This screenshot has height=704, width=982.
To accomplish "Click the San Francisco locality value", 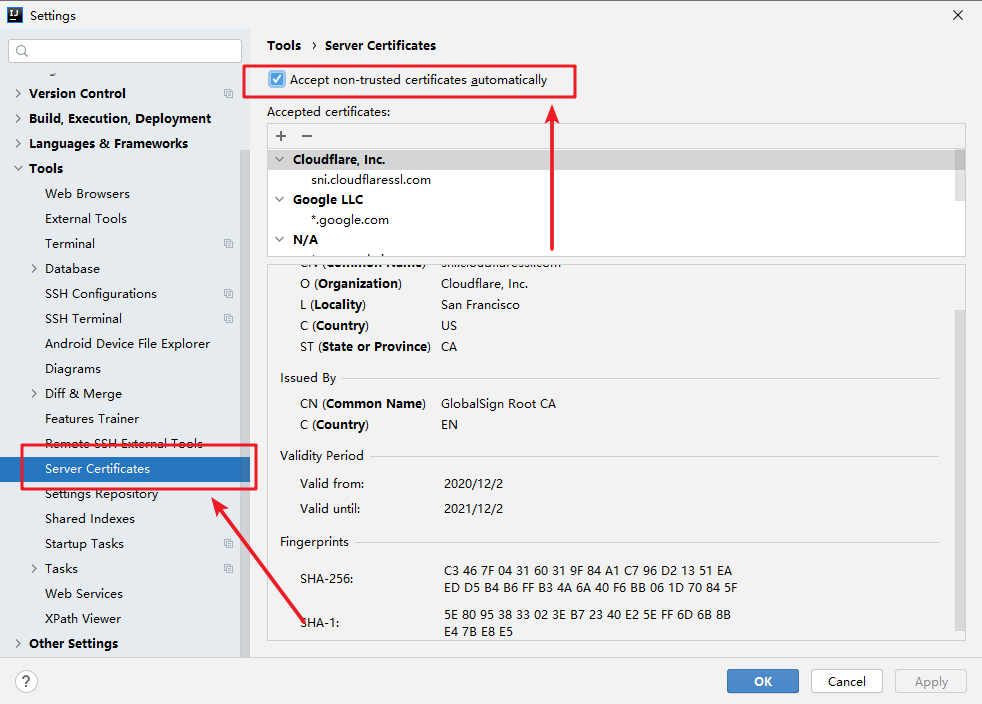I will 480,305.
